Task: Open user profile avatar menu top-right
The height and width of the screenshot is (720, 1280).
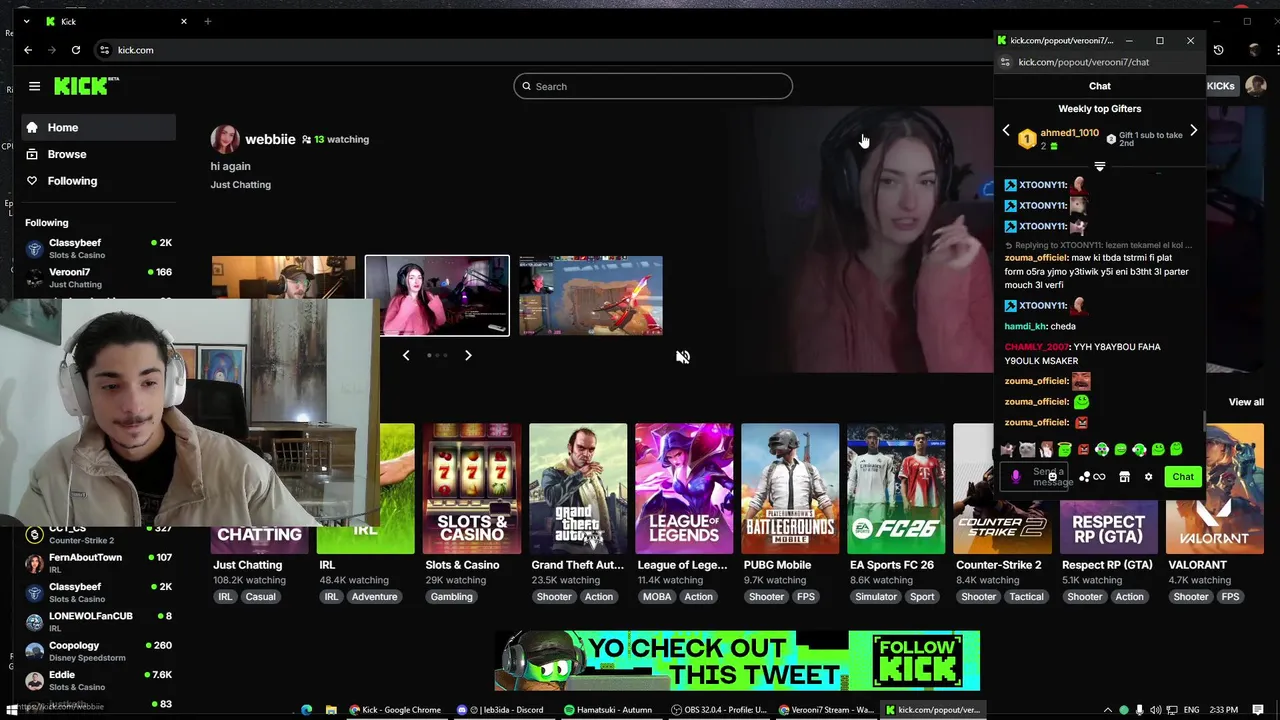Action: pyautogui.click(x=1256, y=86)
